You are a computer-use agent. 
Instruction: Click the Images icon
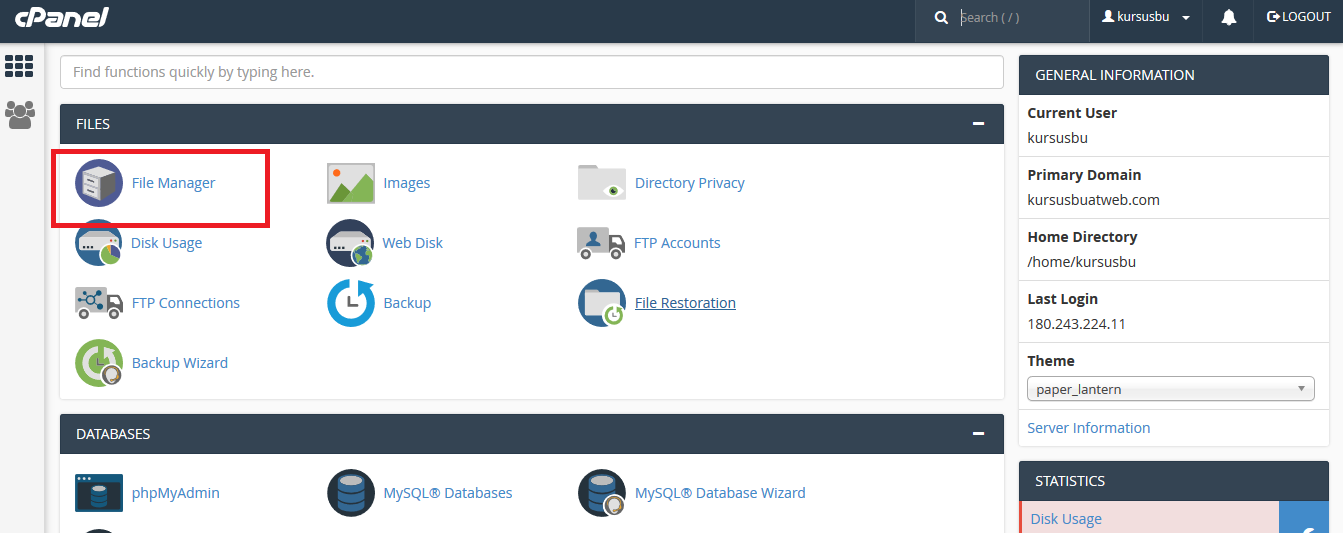tap(351, 183)
